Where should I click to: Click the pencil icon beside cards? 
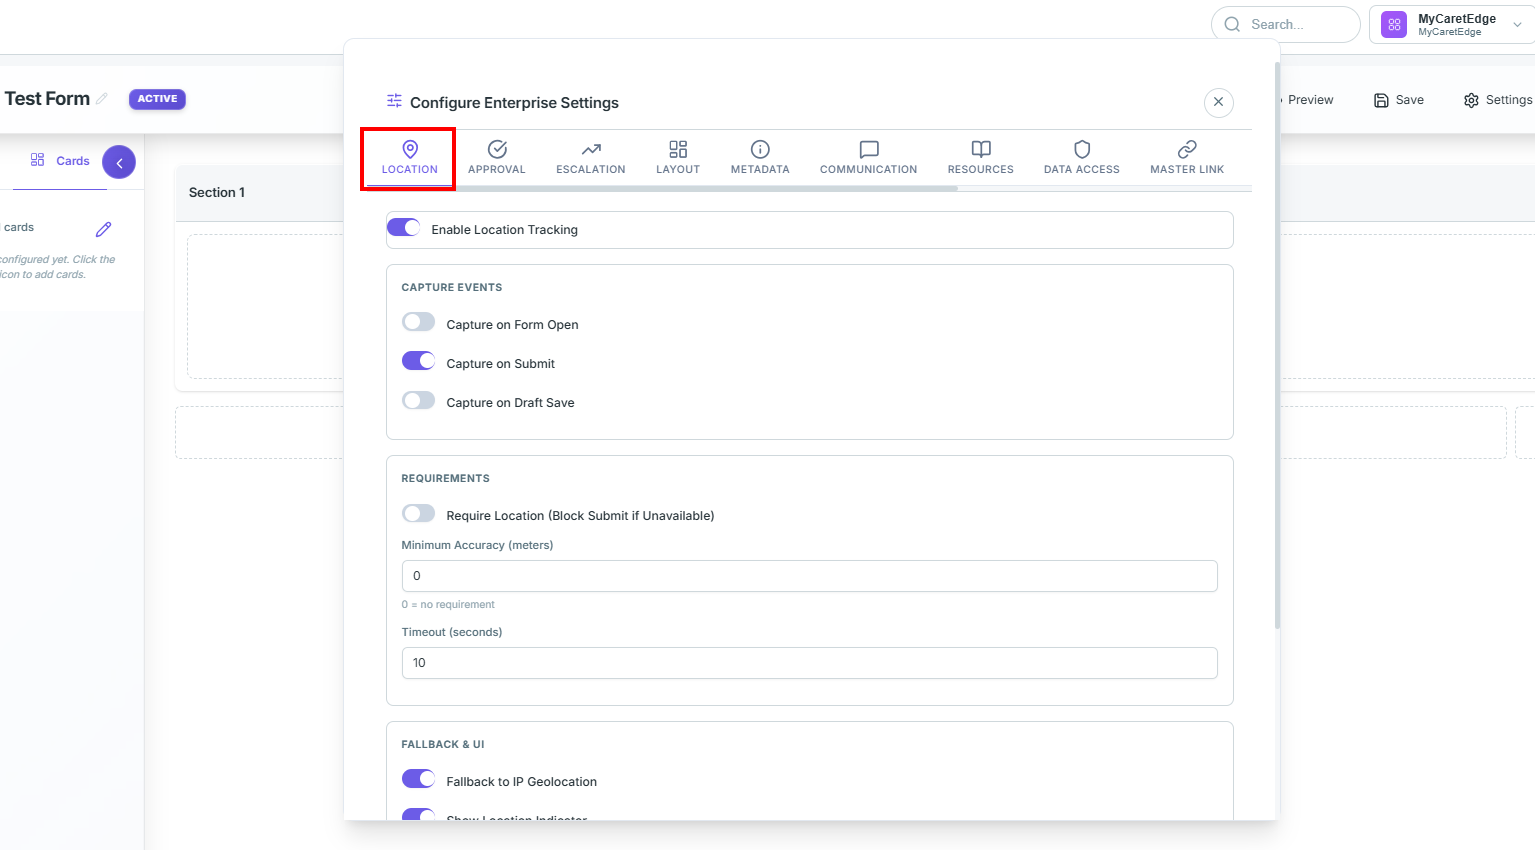tap(103, 229)
